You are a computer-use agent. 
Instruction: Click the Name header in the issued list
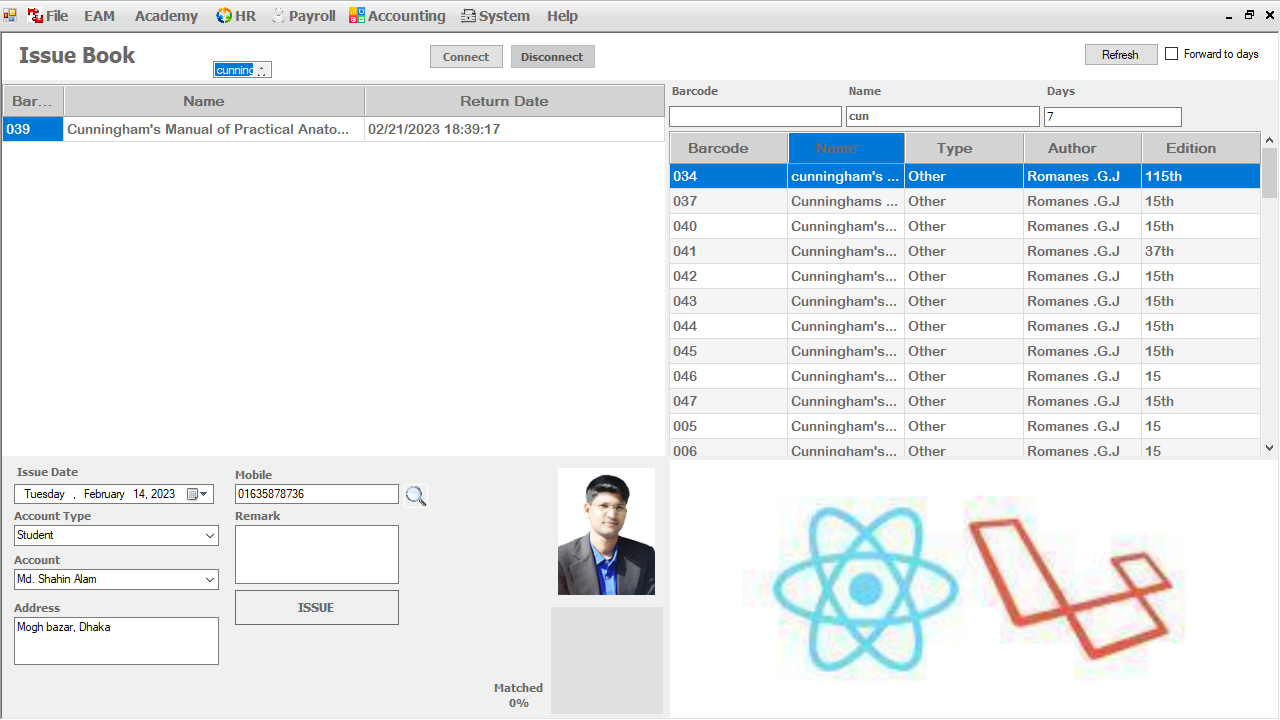click(x=214, y=101)
